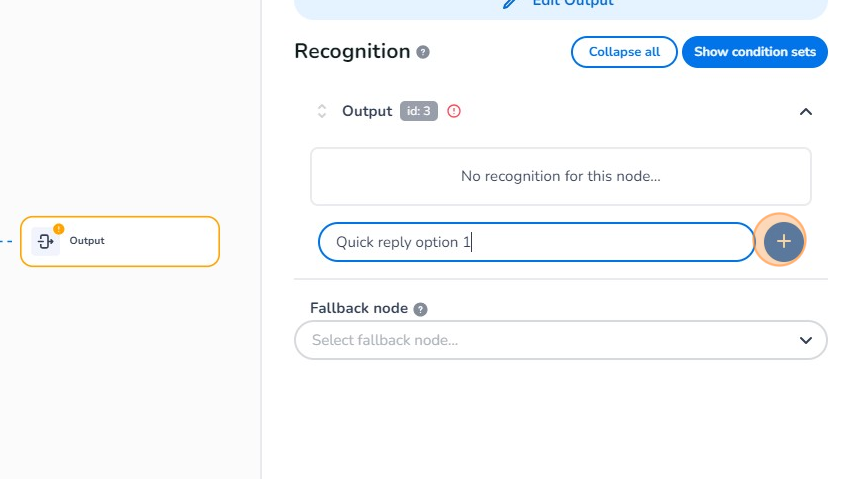
Task: Click the Output section title text
Action: (367, 111)
